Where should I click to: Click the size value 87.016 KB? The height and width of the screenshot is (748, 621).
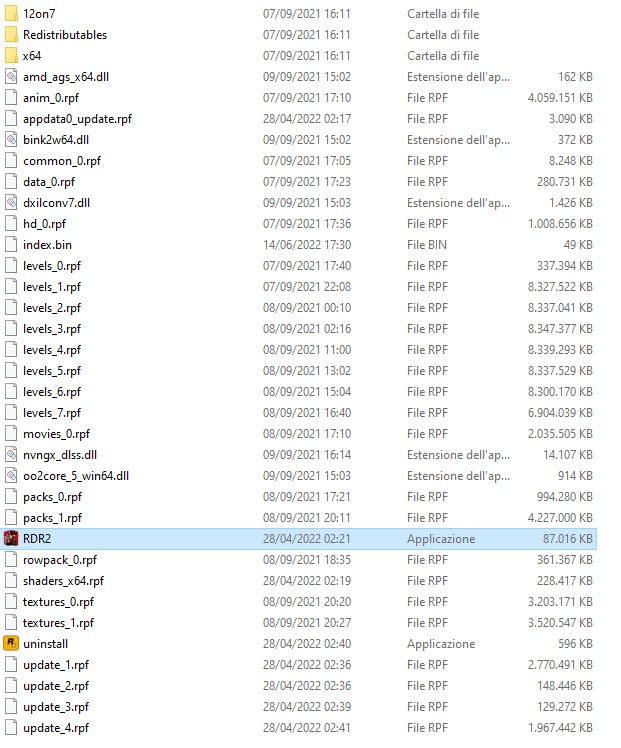tap(568, 538)
